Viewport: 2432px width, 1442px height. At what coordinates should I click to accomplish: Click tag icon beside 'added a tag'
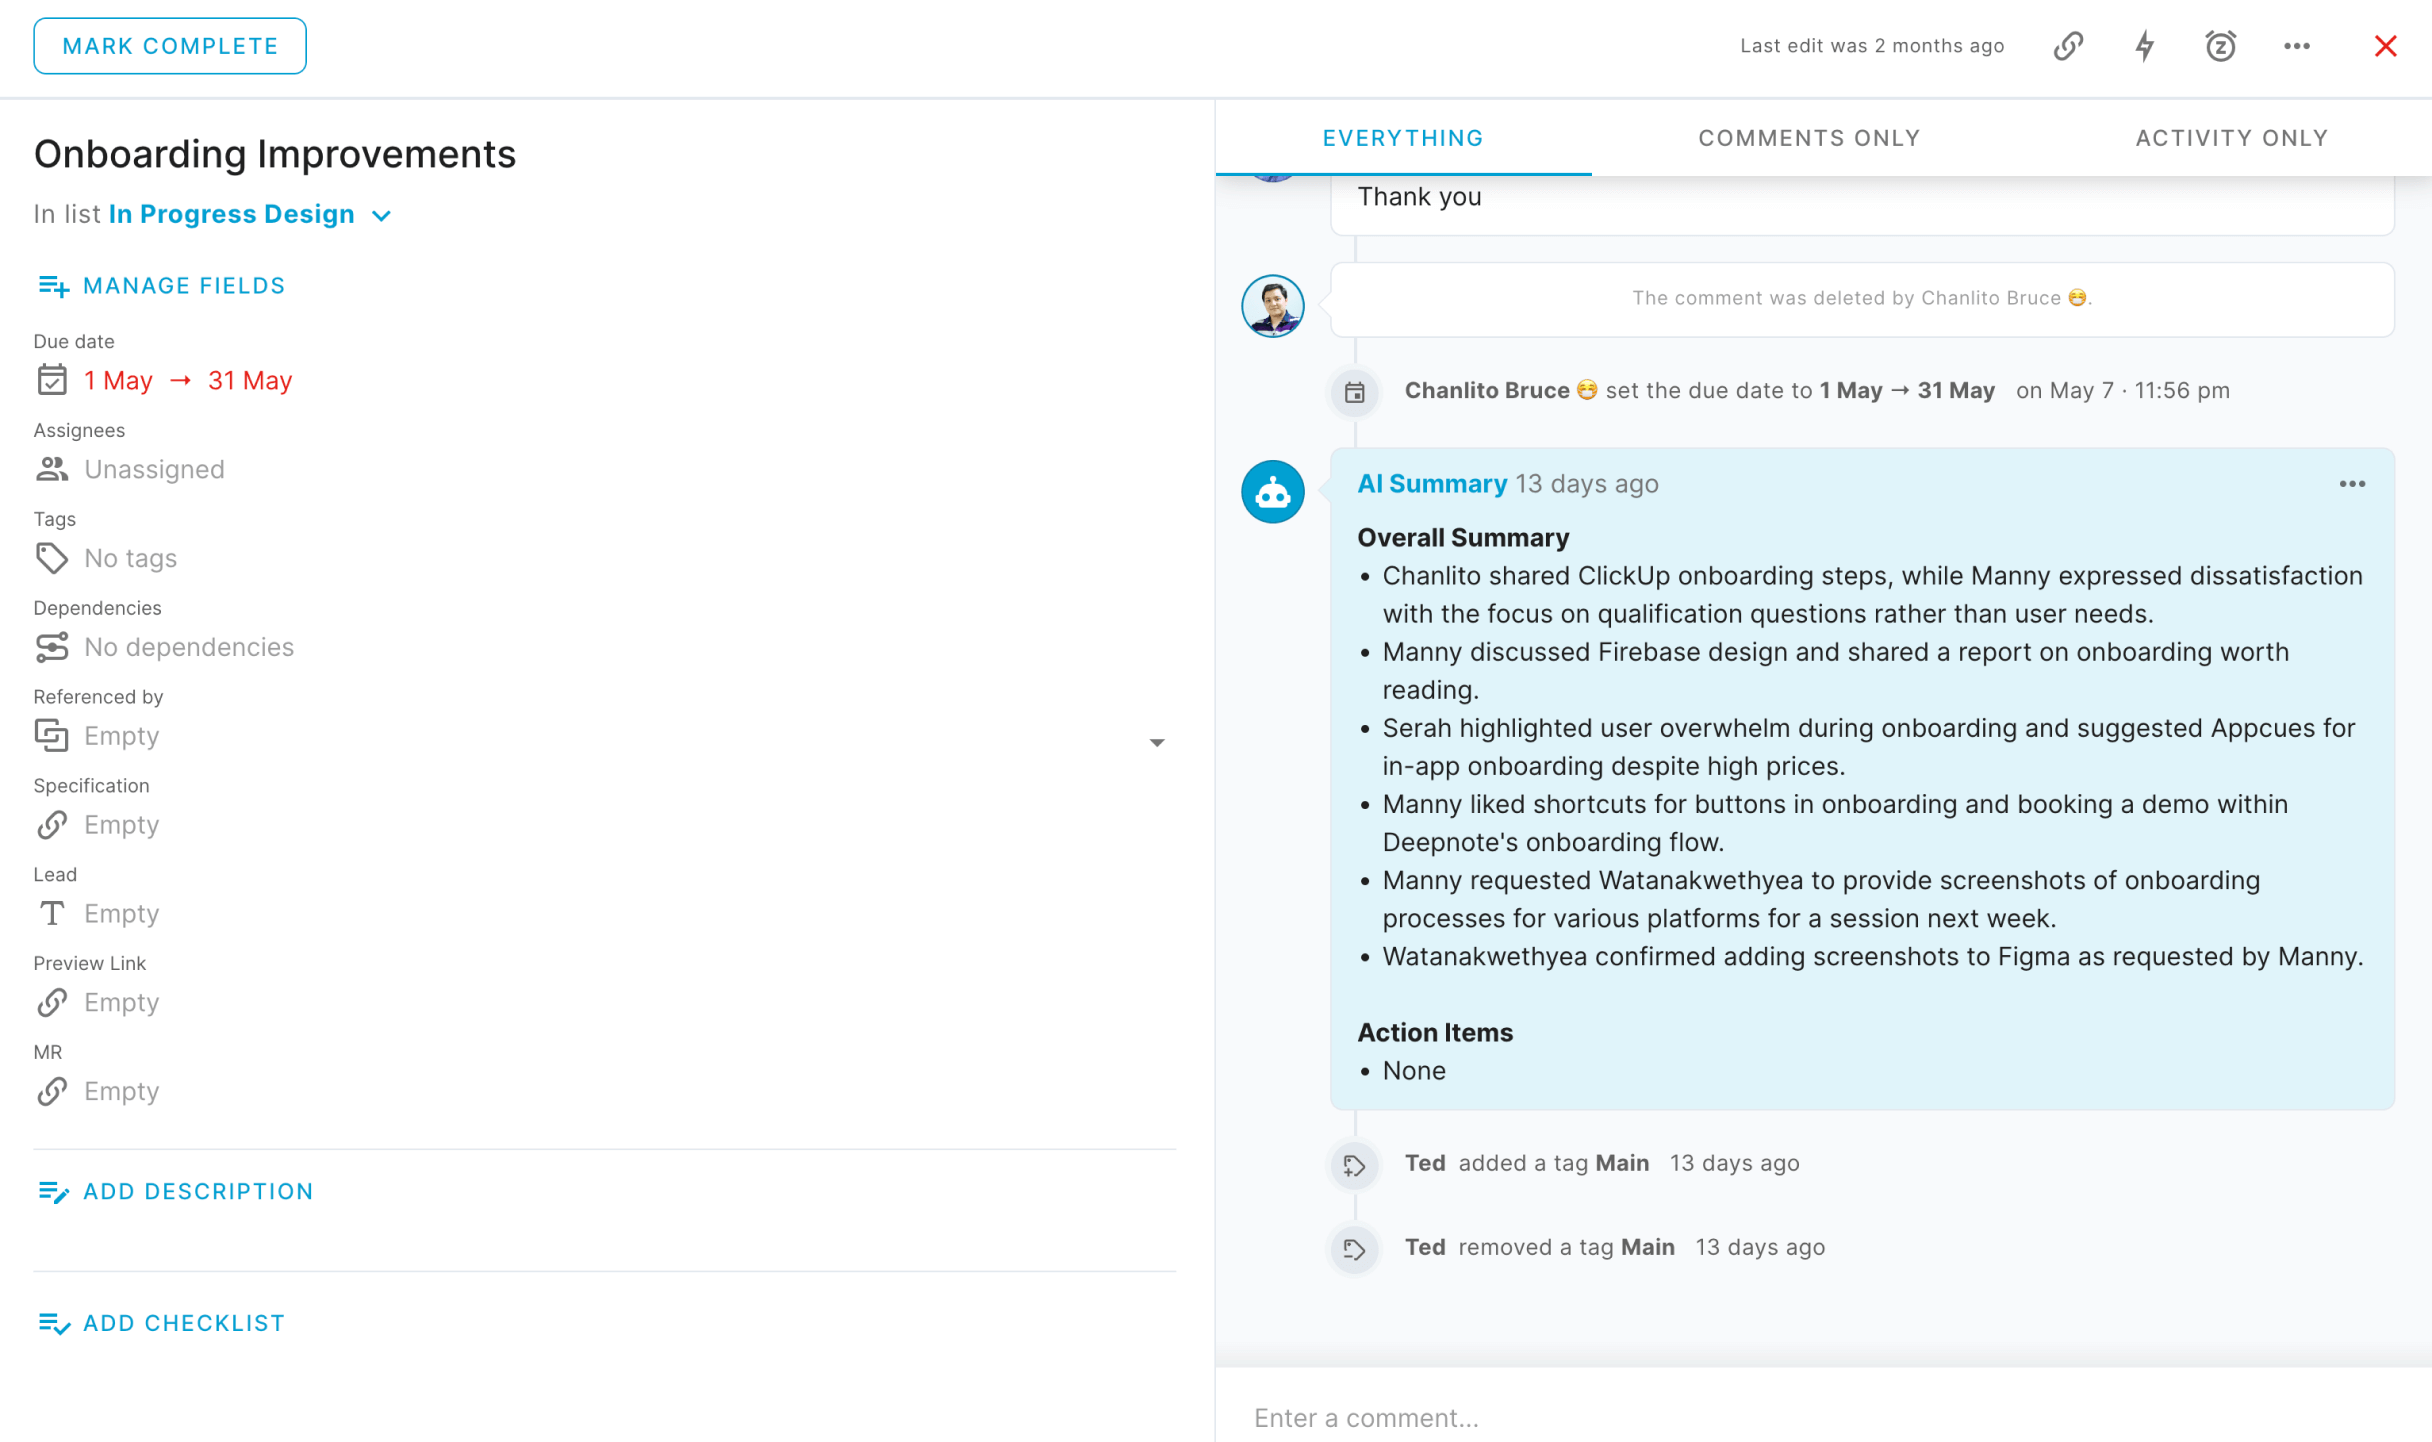point(1354,1165)
